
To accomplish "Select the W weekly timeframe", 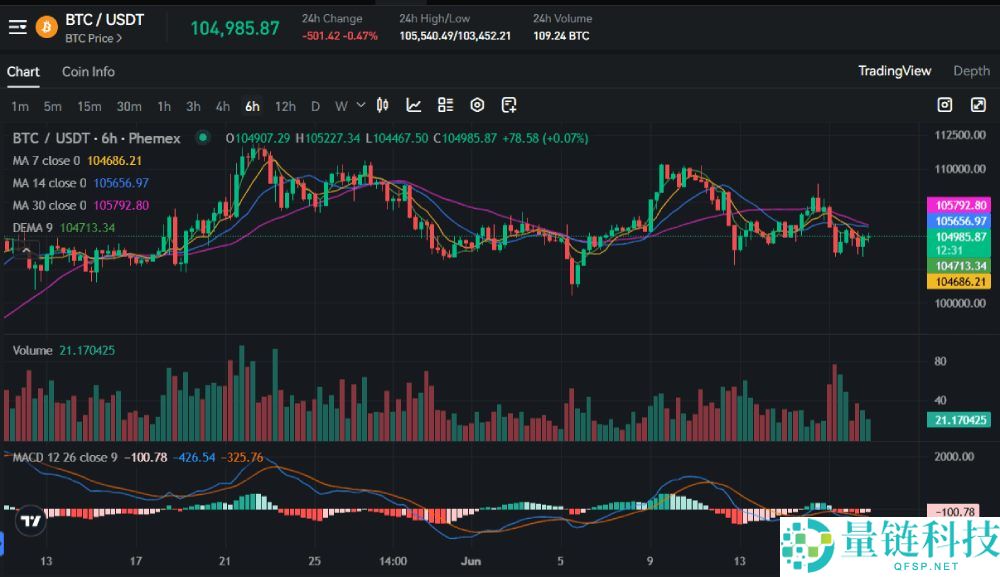I will [341, 106].
